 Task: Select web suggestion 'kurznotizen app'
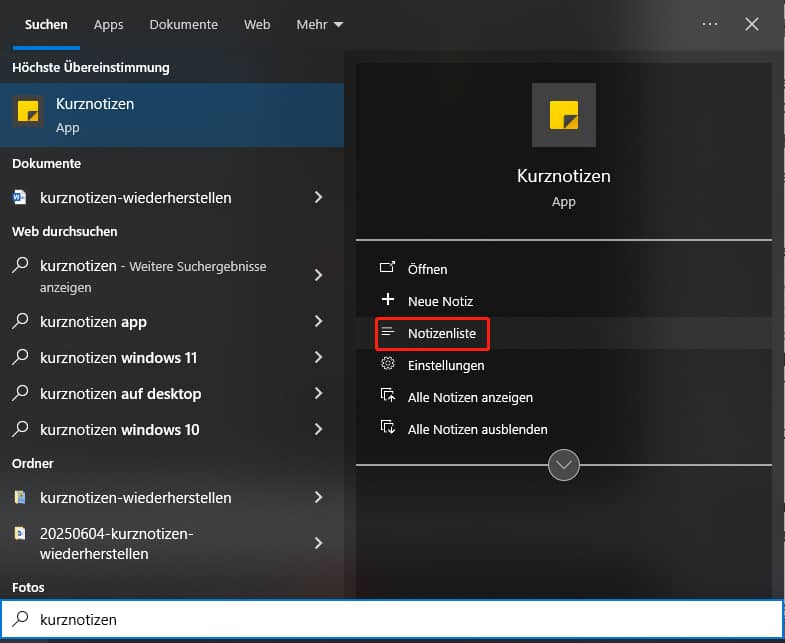(172, 322)
